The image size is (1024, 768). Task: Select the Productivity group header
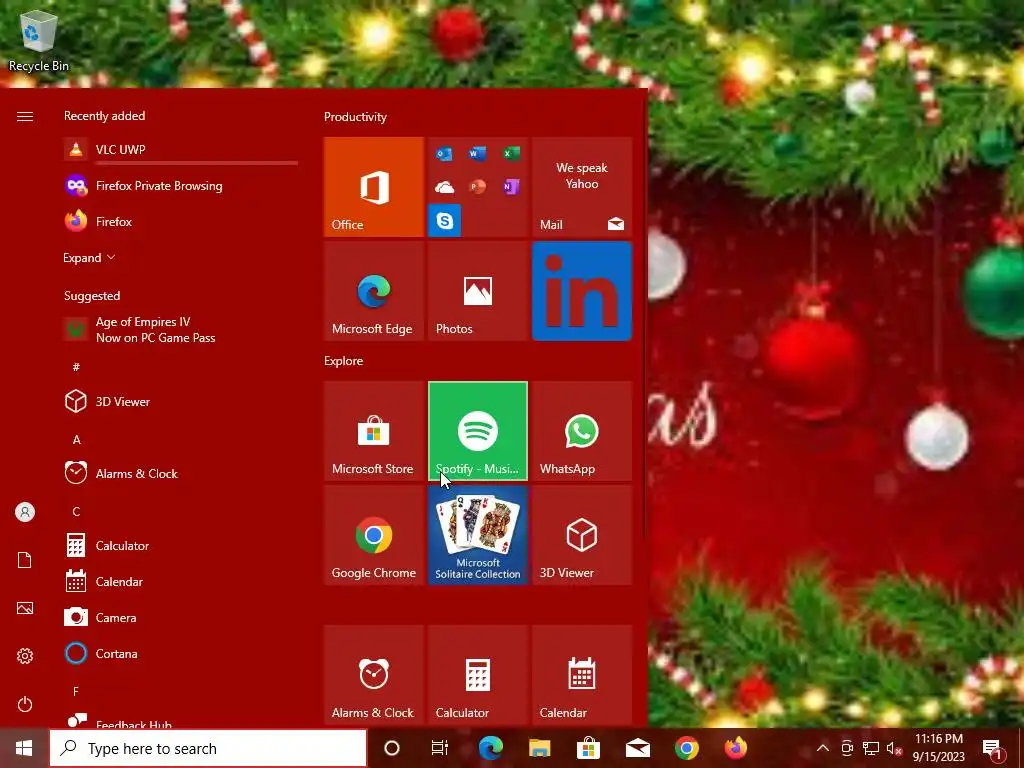point(355,117)
